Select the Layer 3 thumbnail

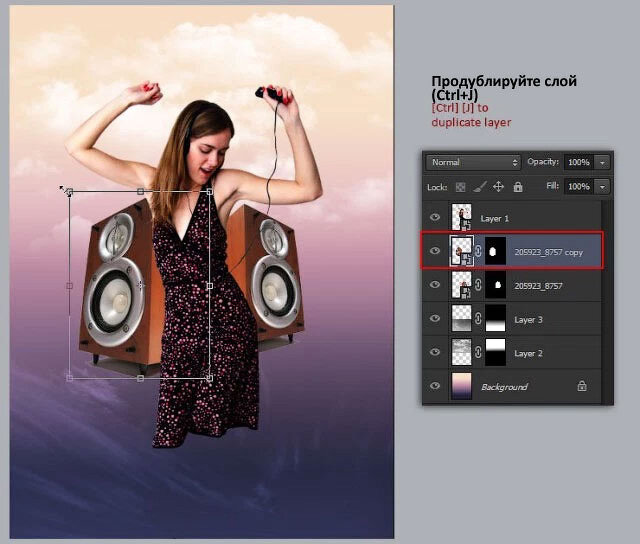pos(462,318)
